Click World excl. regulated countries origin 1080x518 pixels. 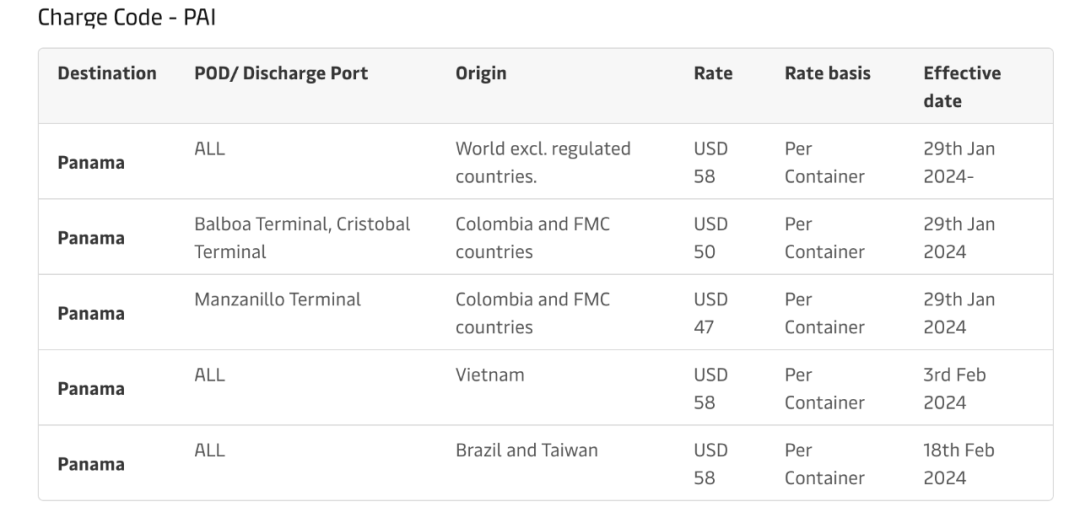click(x=542, y=162)
